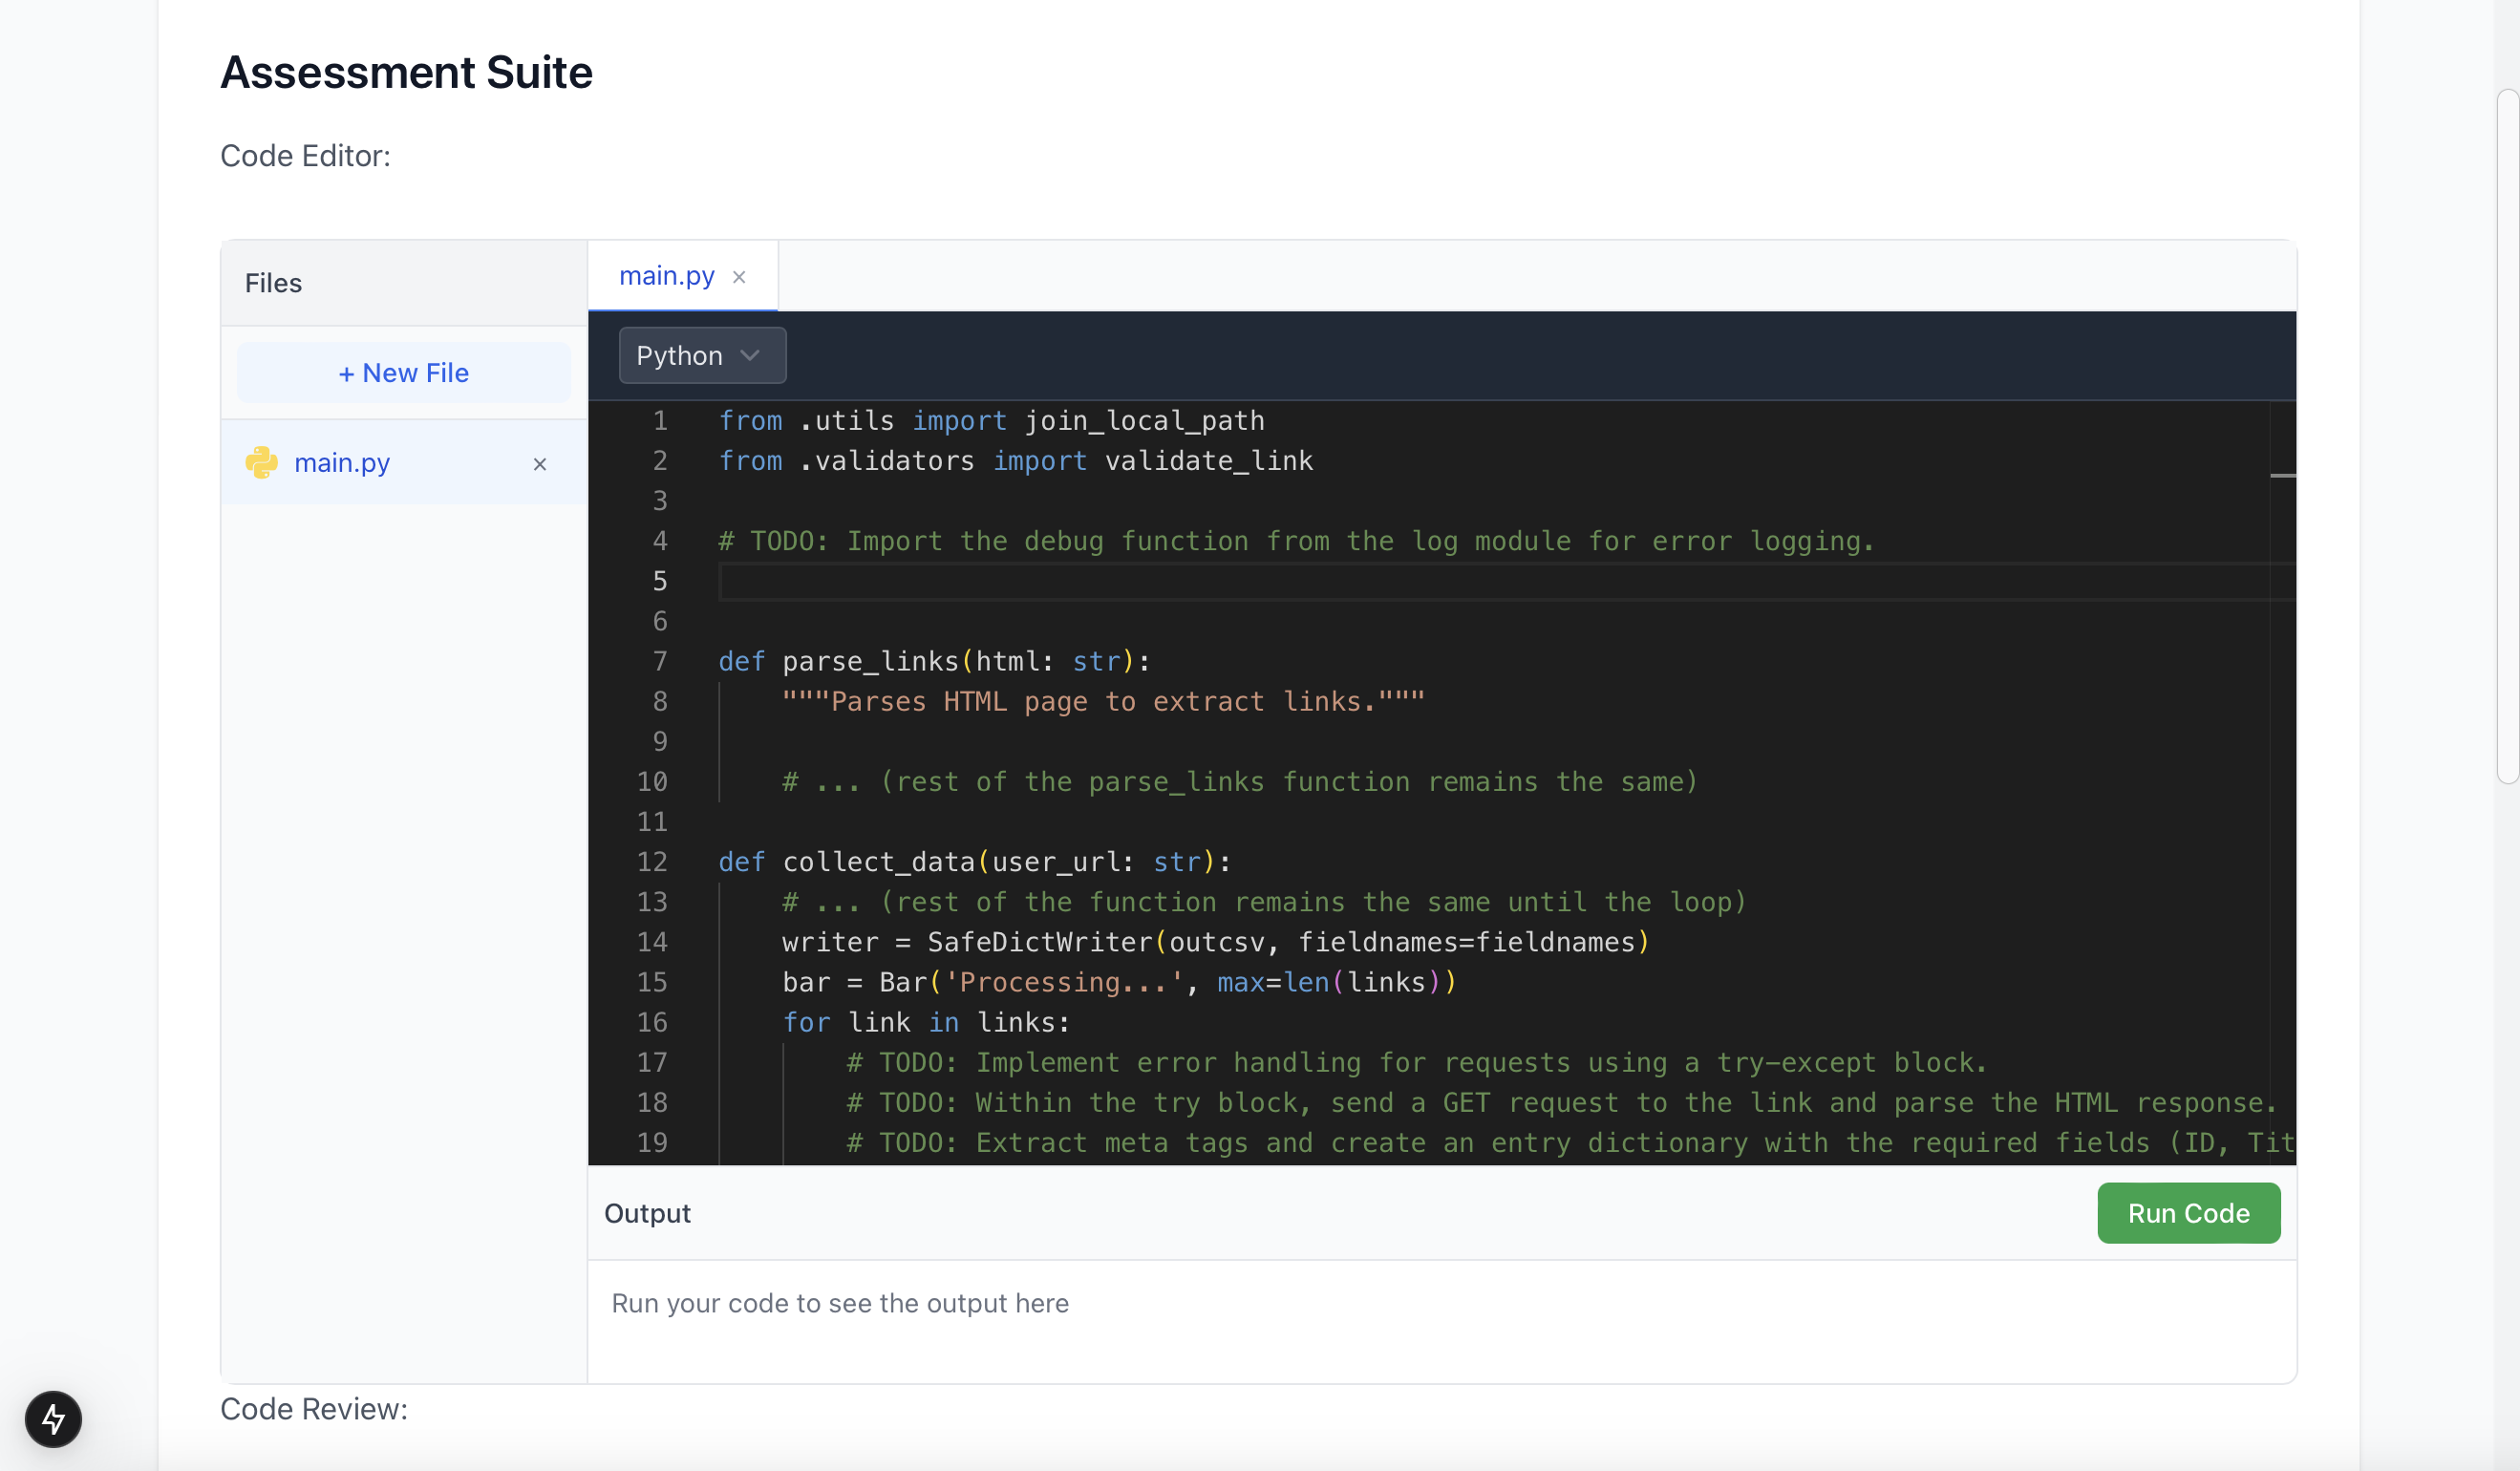
Task: Click the page's vertical scrollbar thumb
Action: point(2507,436)
